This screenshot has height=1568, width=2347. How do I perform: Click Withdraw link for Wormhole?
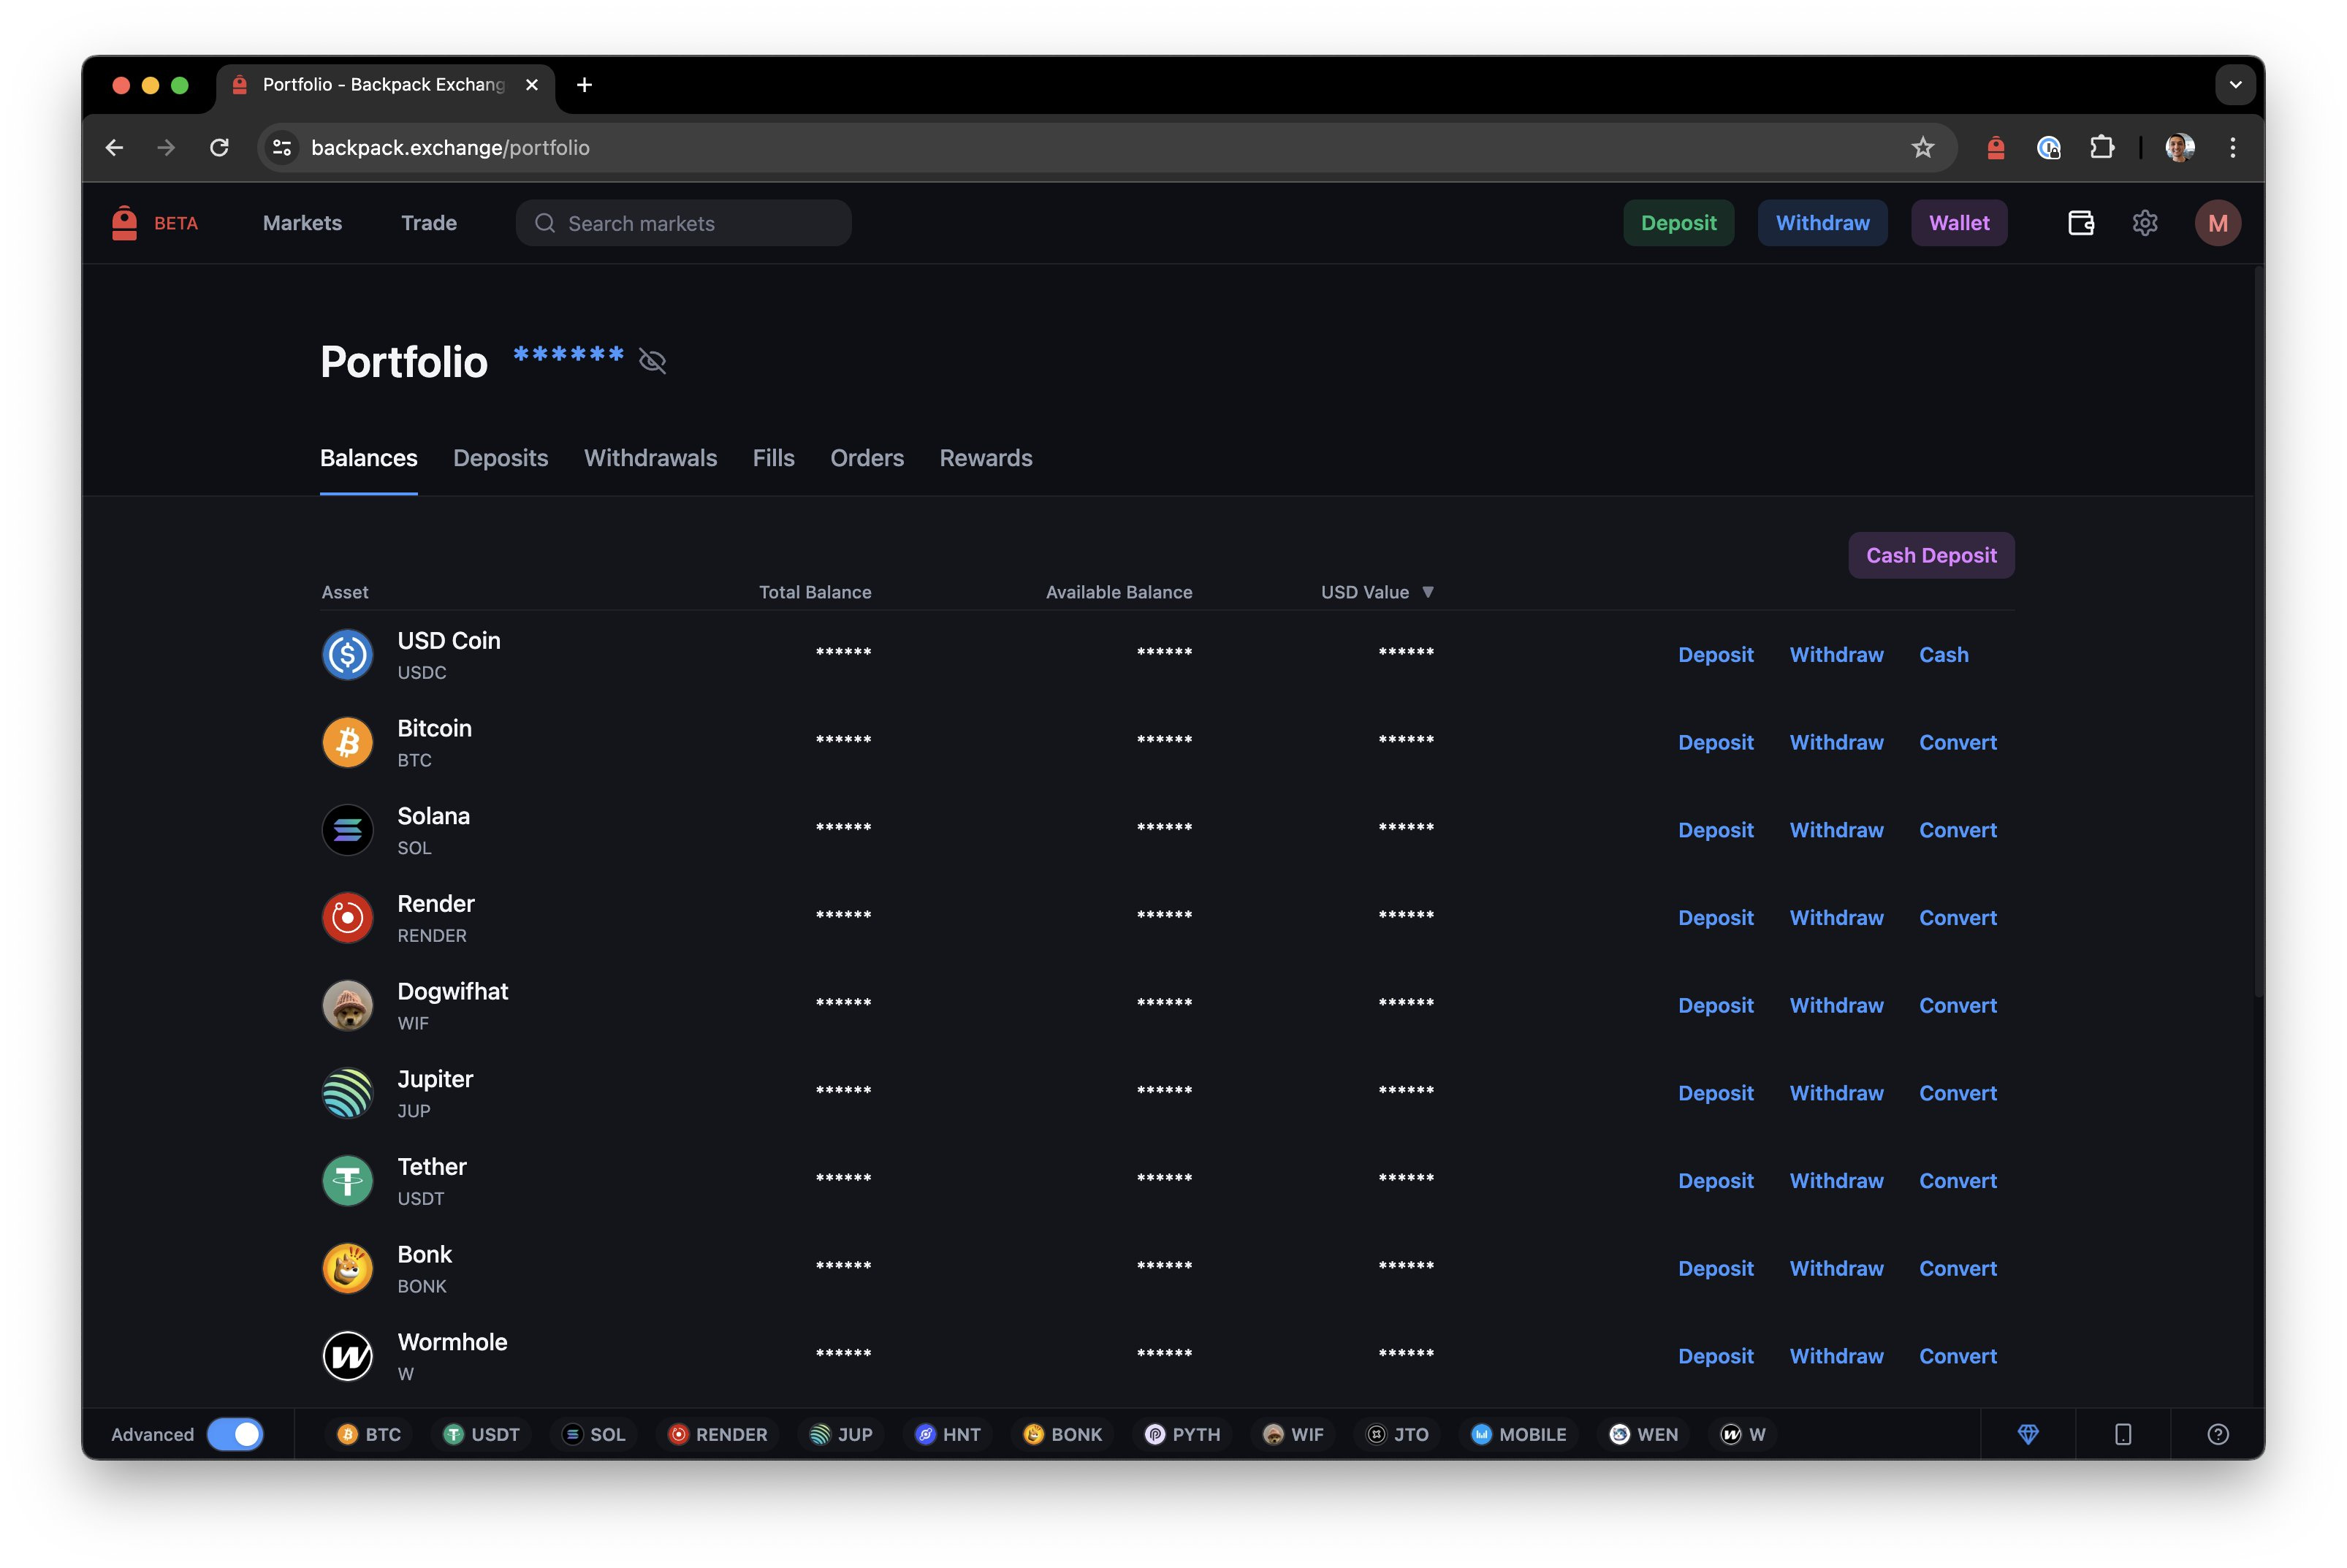pos(1836,1356)
